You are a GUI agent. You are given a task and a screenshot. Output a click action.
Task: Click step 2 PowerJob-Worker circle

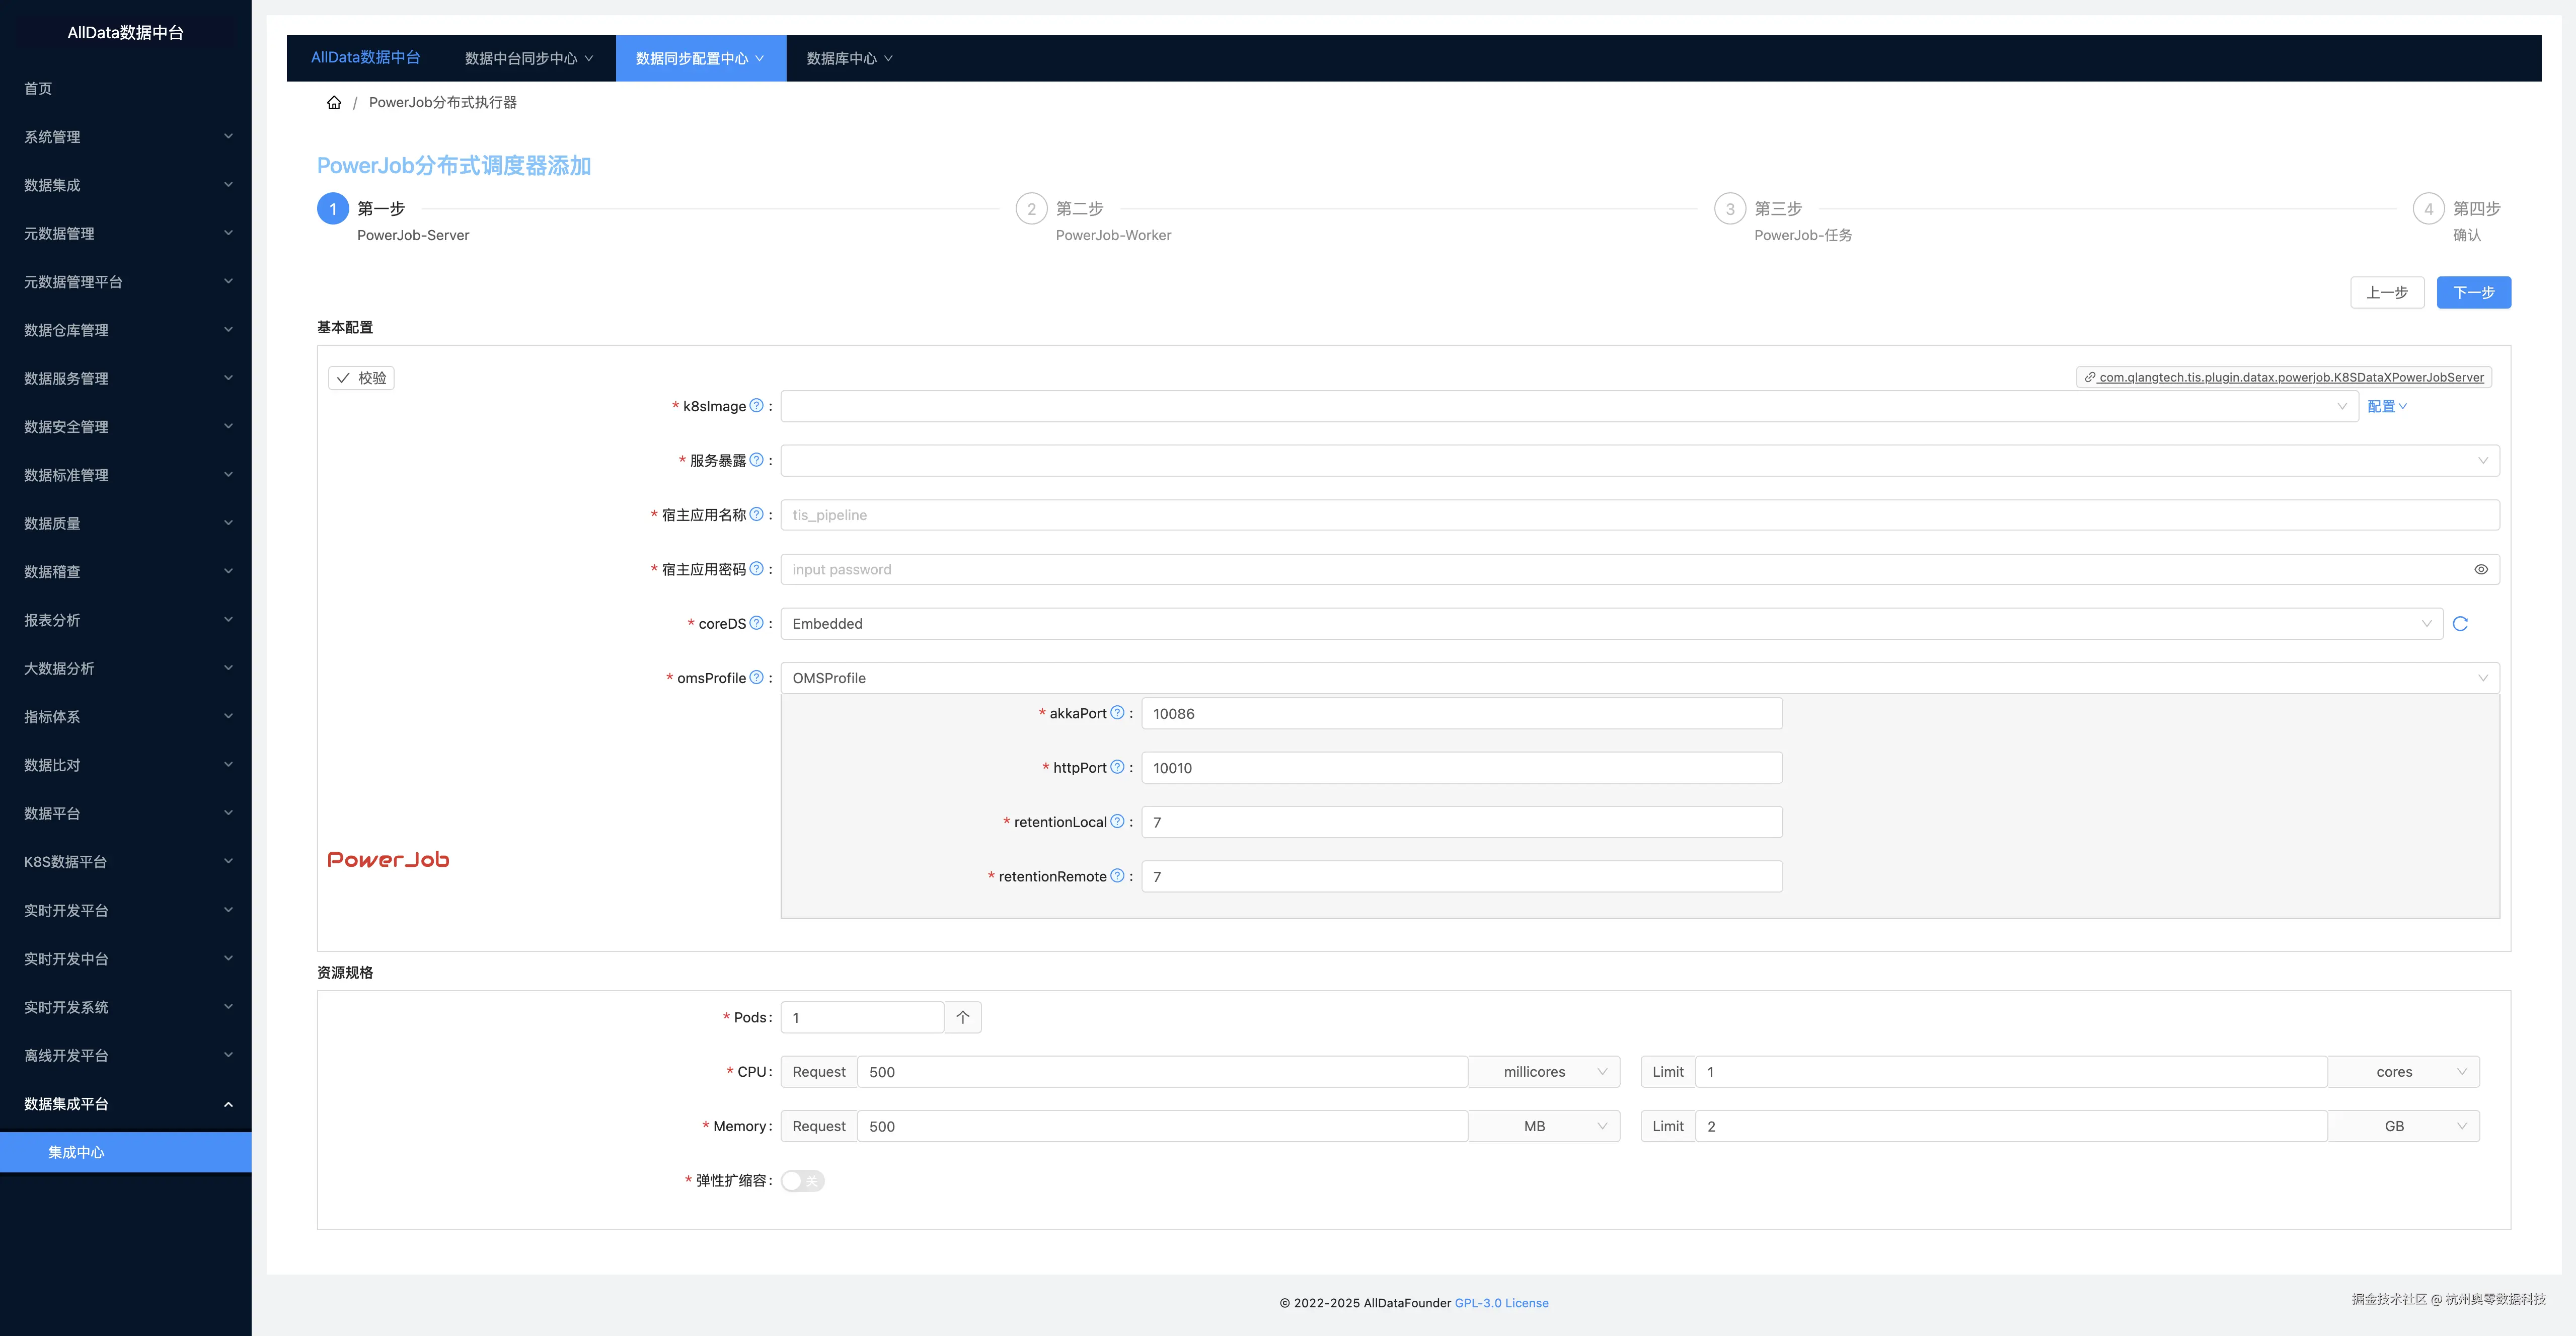[1031, 209]
